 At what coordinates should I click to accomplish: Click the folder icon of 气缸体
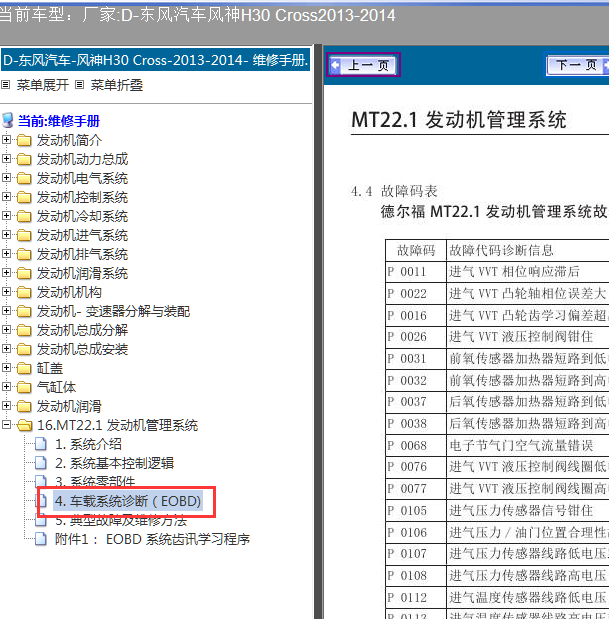pyautogui.click(x=24, y=387)
